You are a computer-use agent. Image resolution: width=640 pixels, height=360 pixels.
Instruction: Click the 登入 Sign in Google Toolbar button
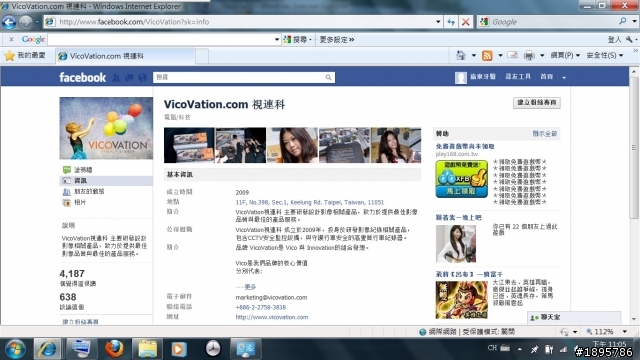(x=614, y=40)
